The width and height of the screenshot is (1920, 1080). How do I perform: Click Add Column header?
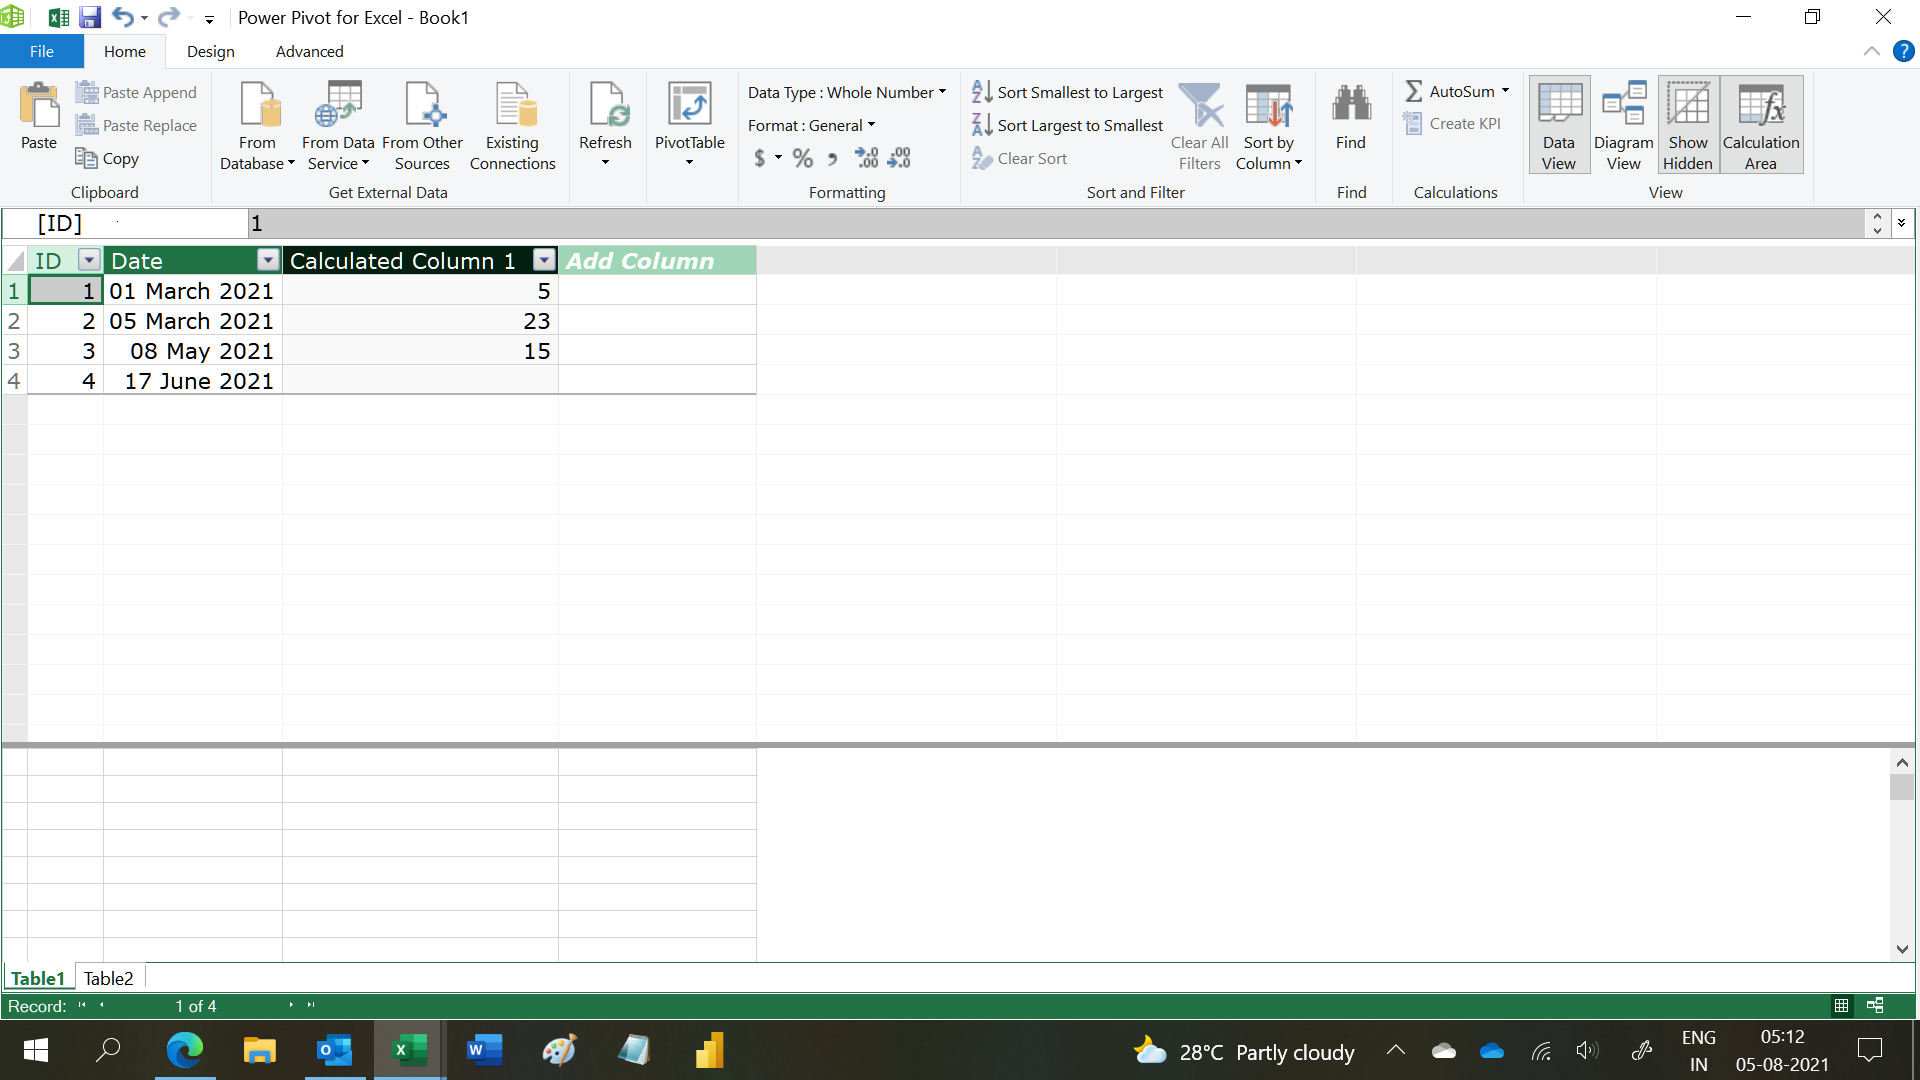(x=657, y=261)
